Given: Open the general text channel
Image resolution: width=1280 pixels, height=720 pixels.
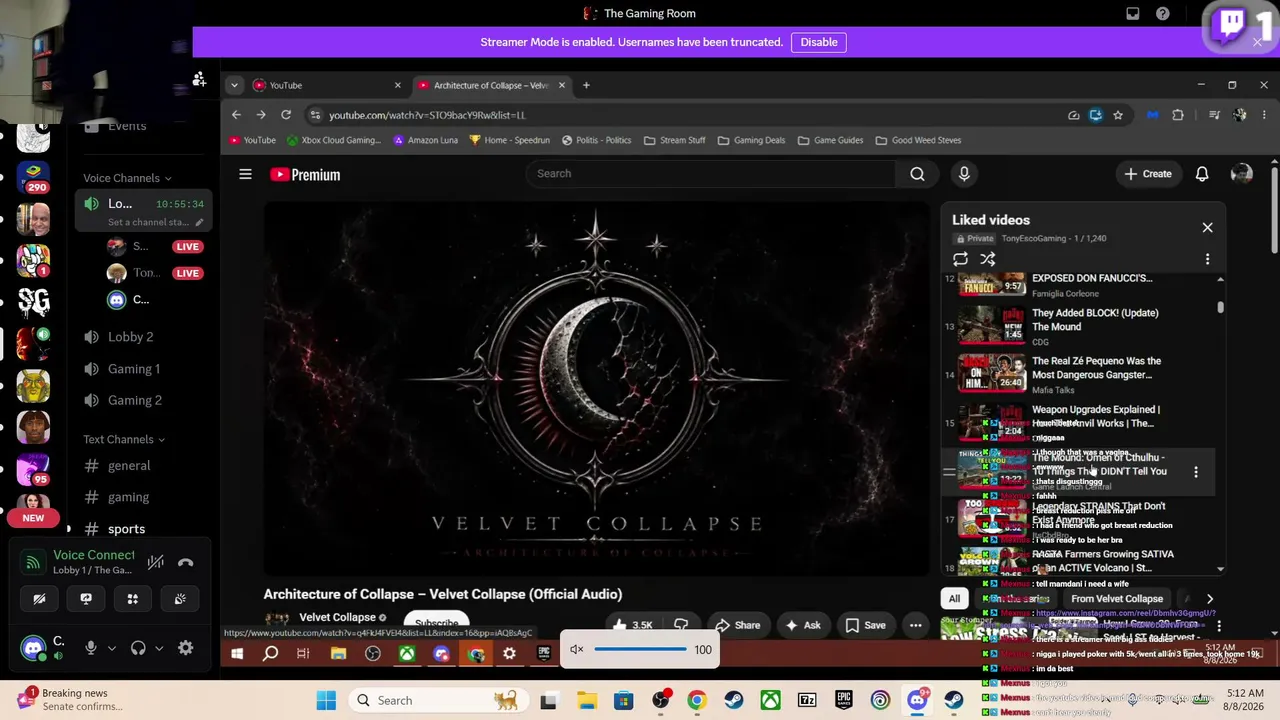Looking at the screenshot, I should tap(129, 465).
